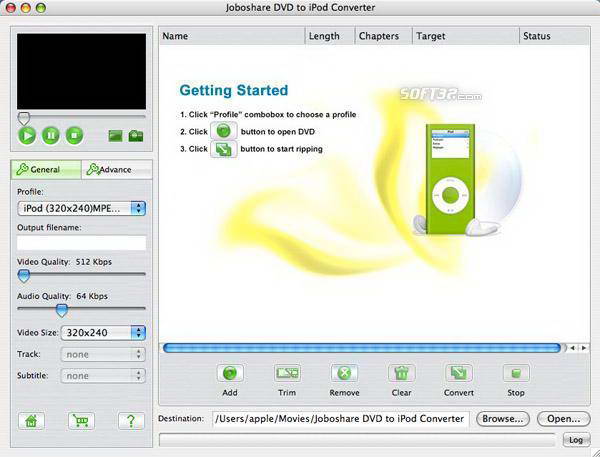Viewport: 600px width, 457px height.
Task: Click the open DVD icon in Getting Started
Action: (x=223, y=131)
